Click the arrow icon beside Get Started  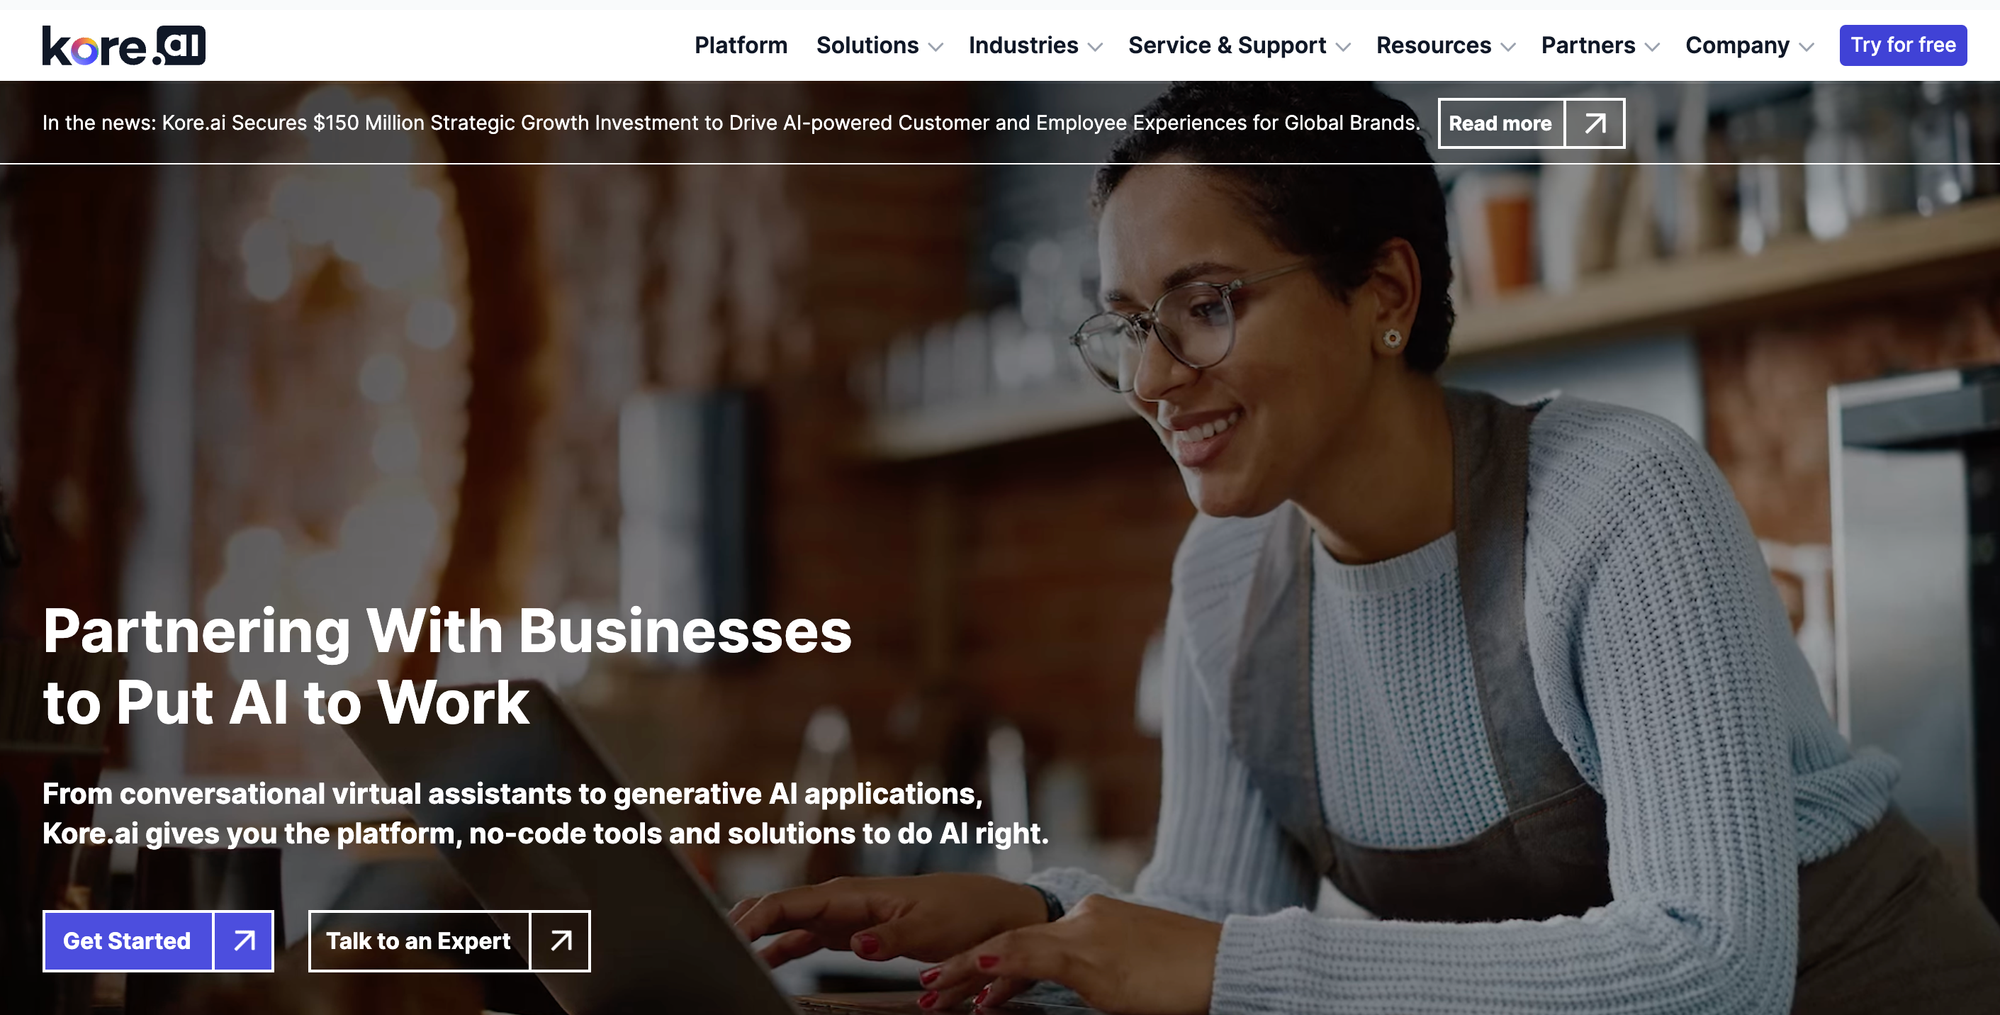coord(244,941)
